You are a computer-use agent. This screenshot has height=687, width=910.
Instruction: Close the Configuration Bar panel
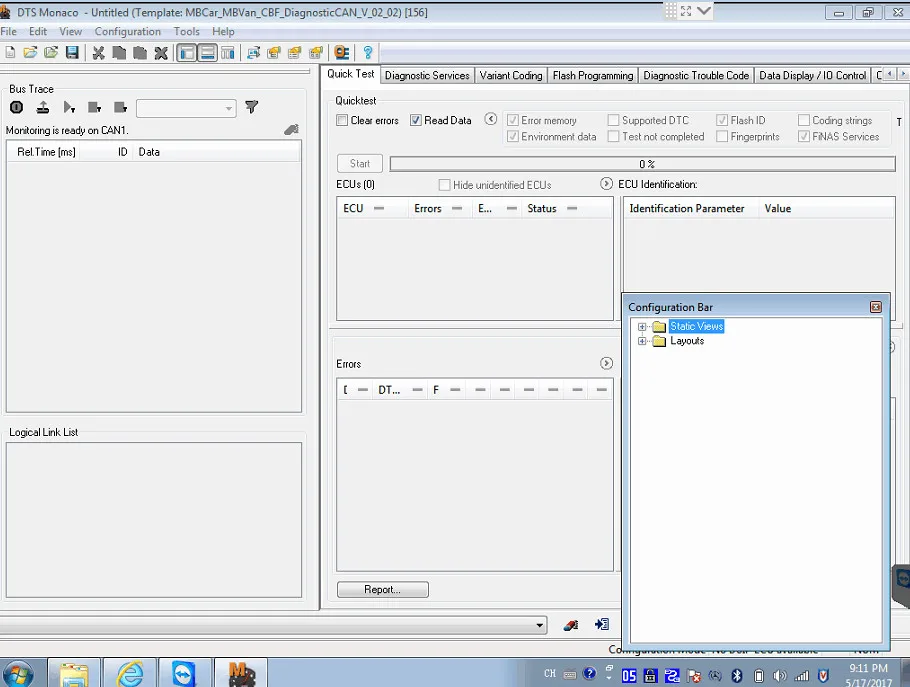[876, 307]
